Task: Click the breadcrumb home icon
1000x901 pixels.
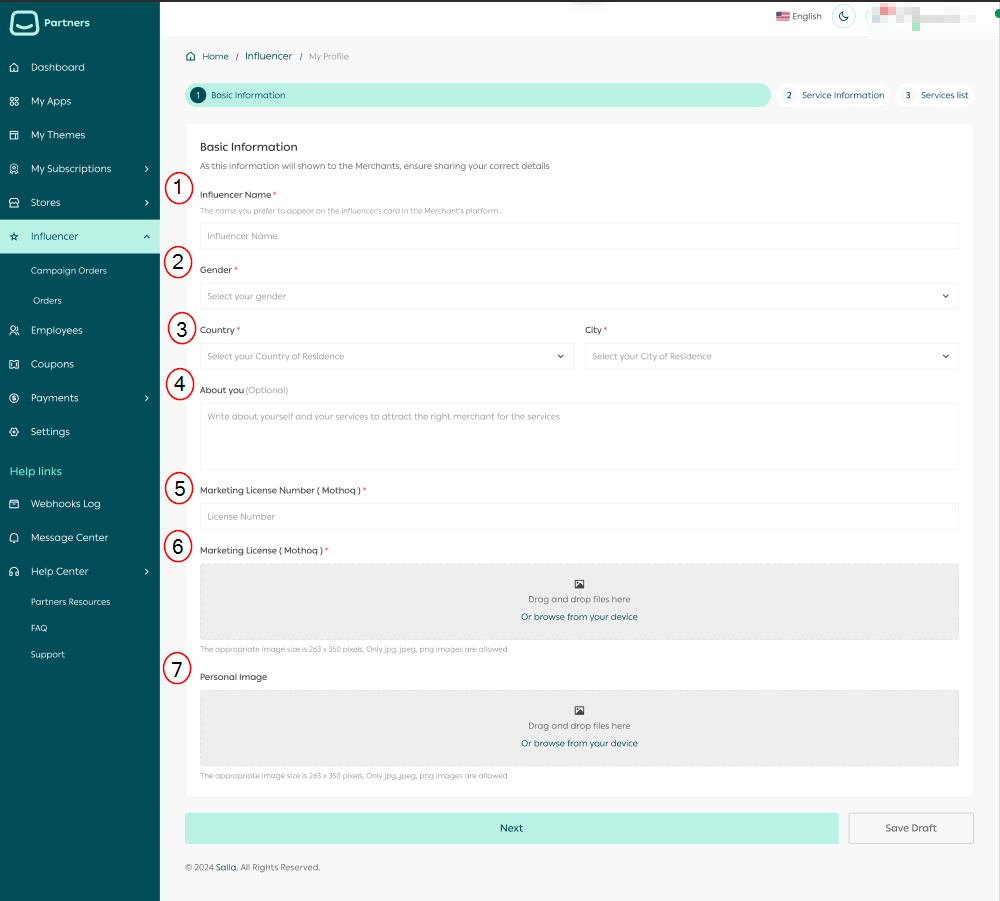Action: tap(190, 56)
